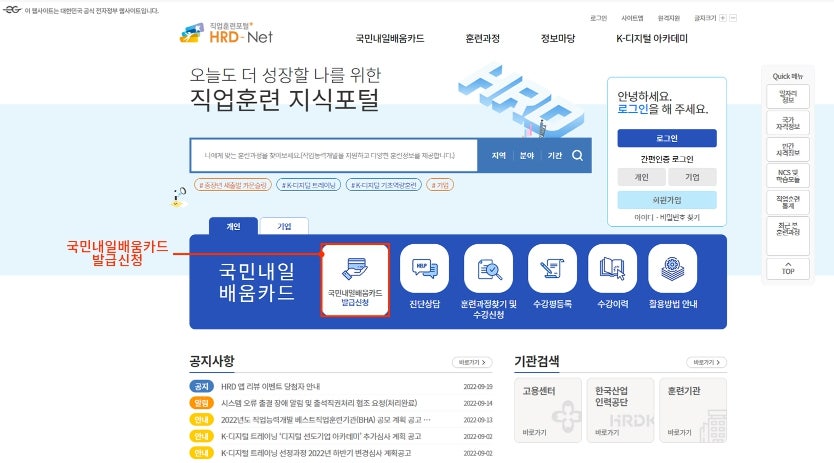Open notice K-디지털 트레이닝 추가심사 계획 공고
Image resolution: width=834 pixels, height=463 pixels.
(x=321, y=436)
